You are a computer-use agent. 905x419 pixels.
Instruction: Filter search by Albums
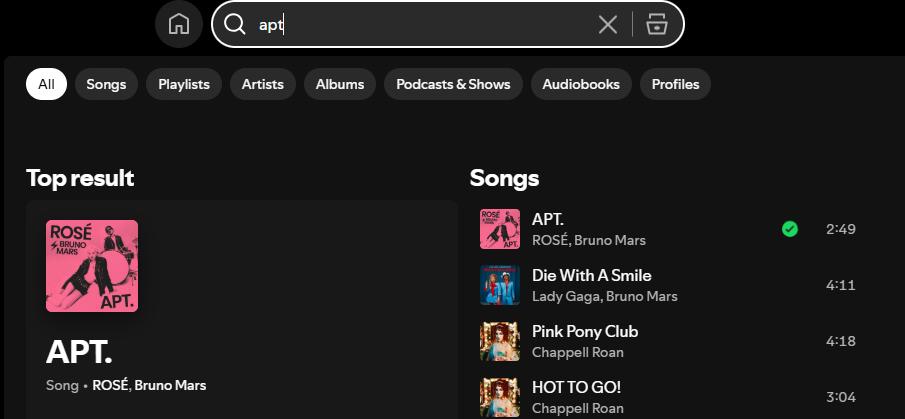(340, 84)
